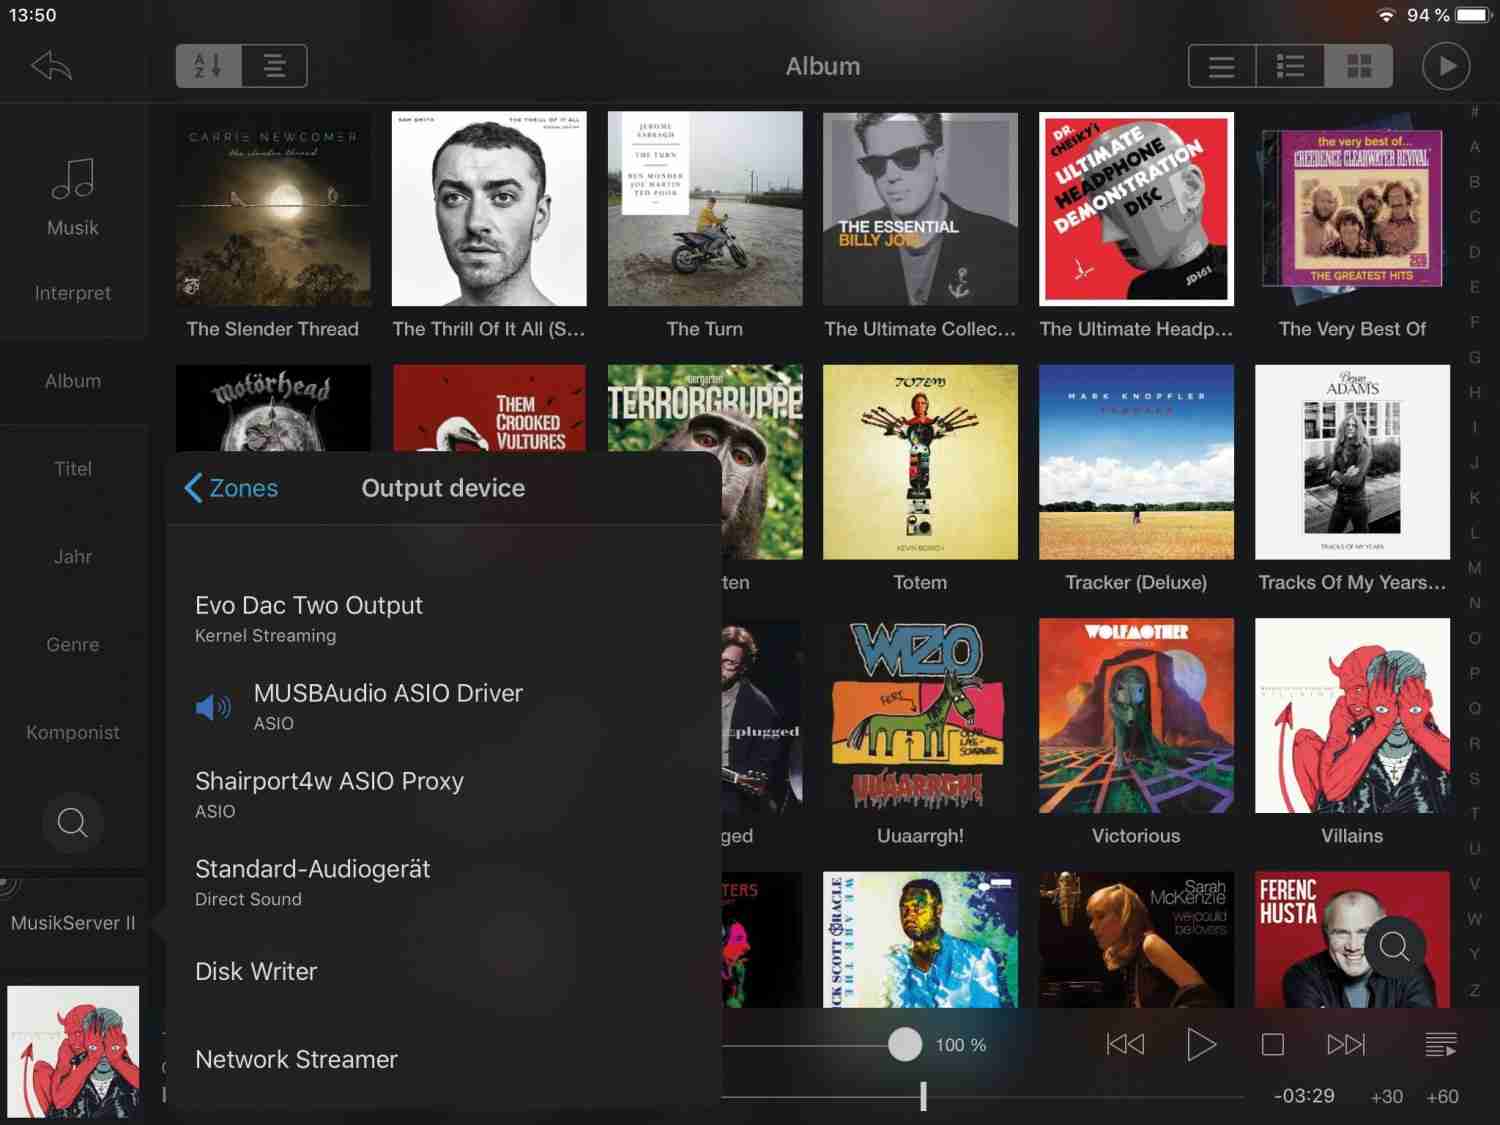The width and height of the screenshot is (1500, 1125).
Task: Jump to letter Z in index
Action: [1474, 990]
